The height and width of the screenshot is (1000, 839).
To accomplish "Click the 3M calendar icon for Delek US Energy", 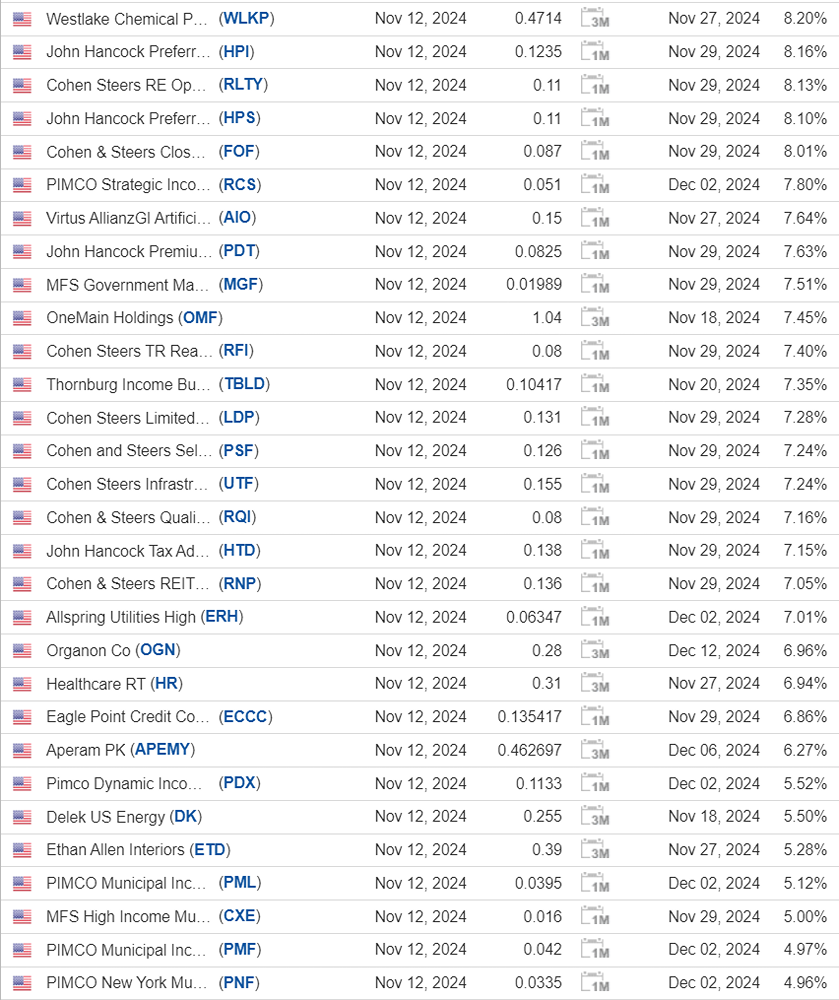I will pyautogui.click(x=595, y=816).
